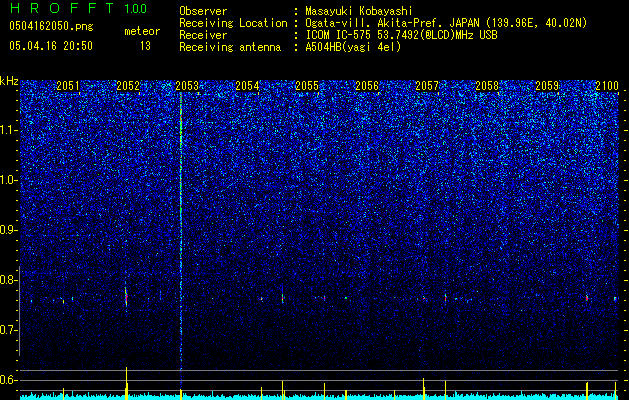629x400 pixels.
Task: Select the 0.7 frequency axis label
Action: pos(8,330)
